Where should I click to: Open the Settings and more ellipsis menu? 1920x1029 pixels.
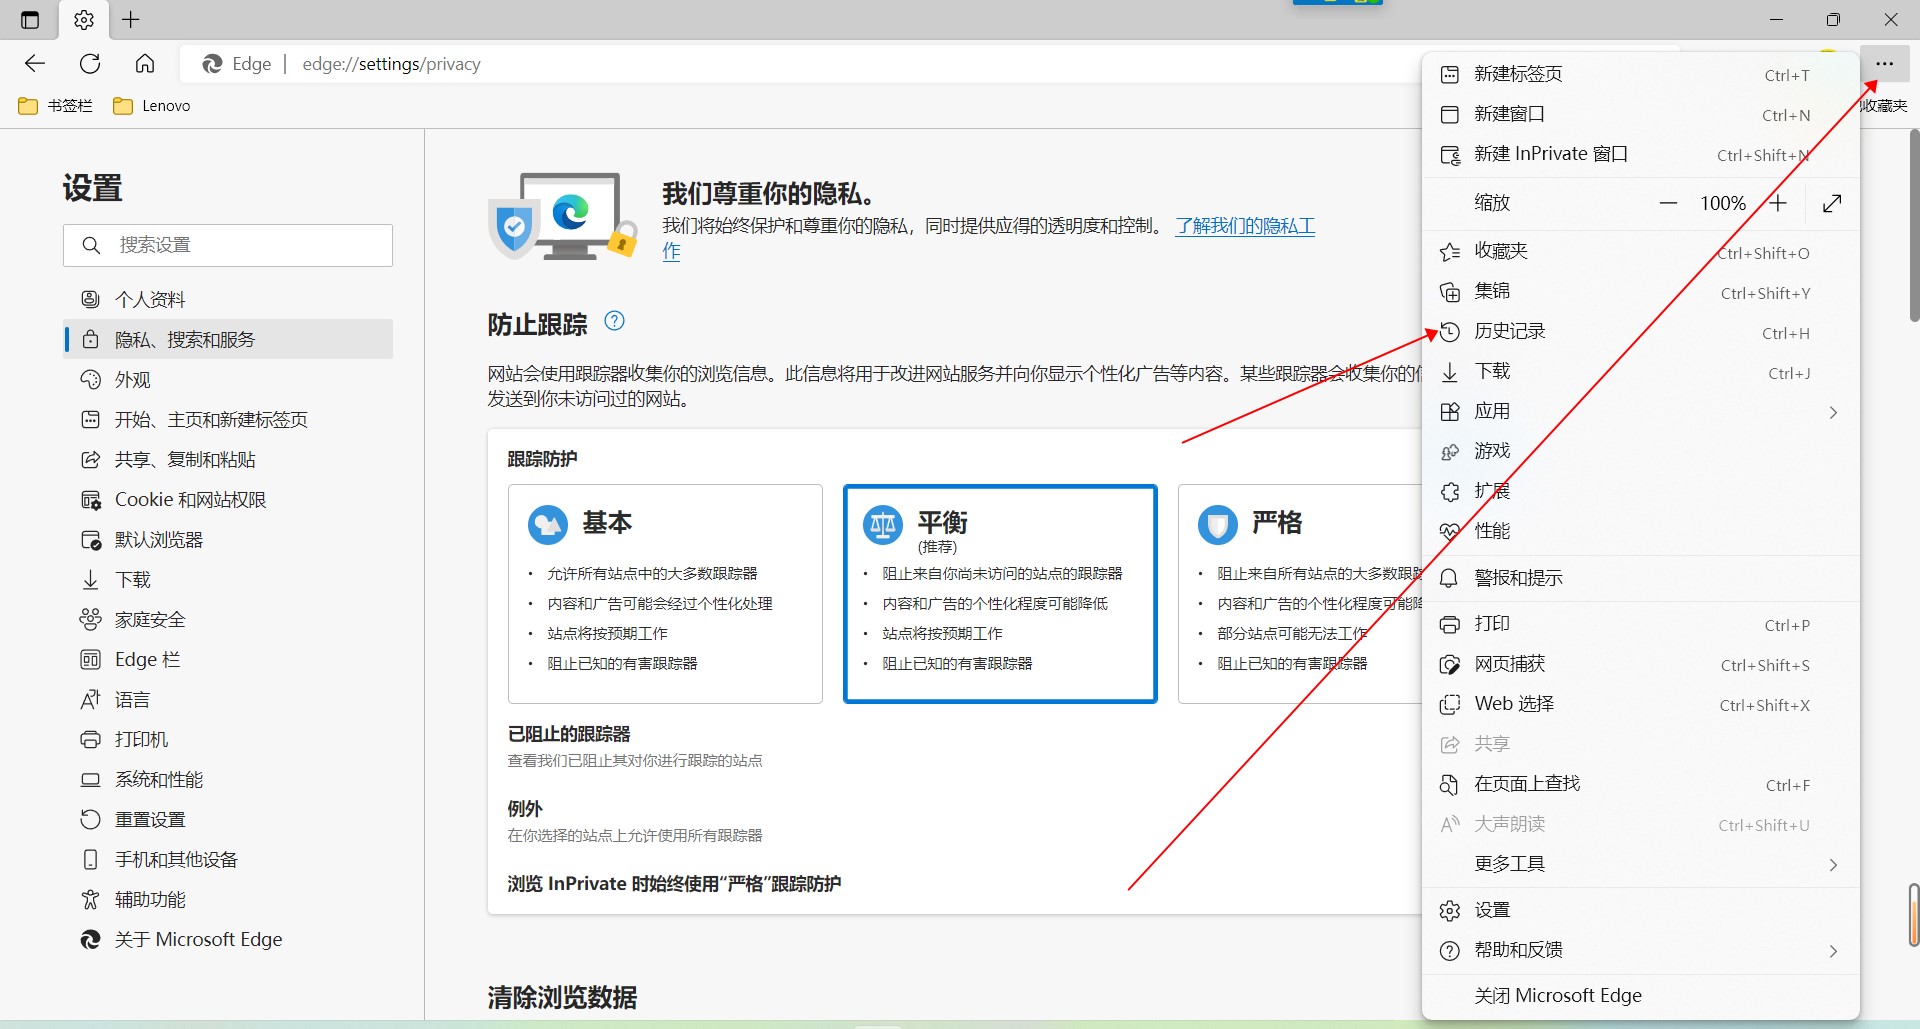pos(1884,64)
